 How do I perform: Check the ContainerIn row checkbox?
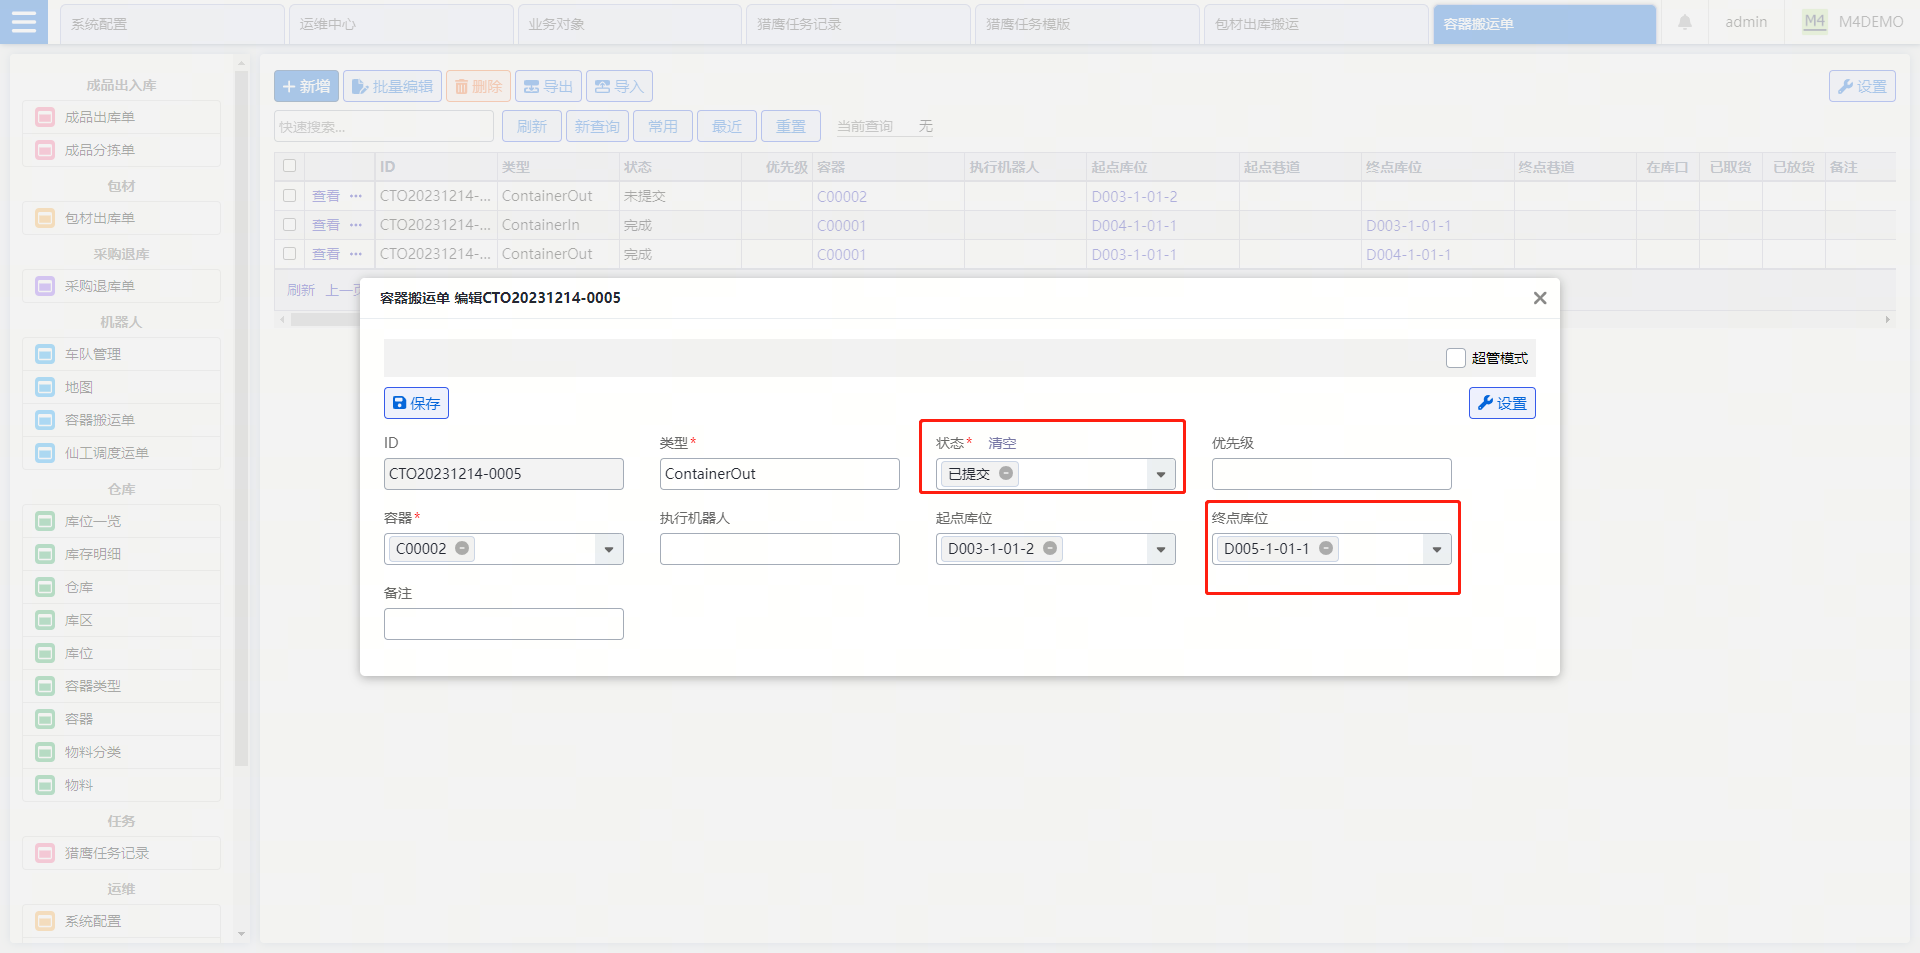click(x=289, y=225)
